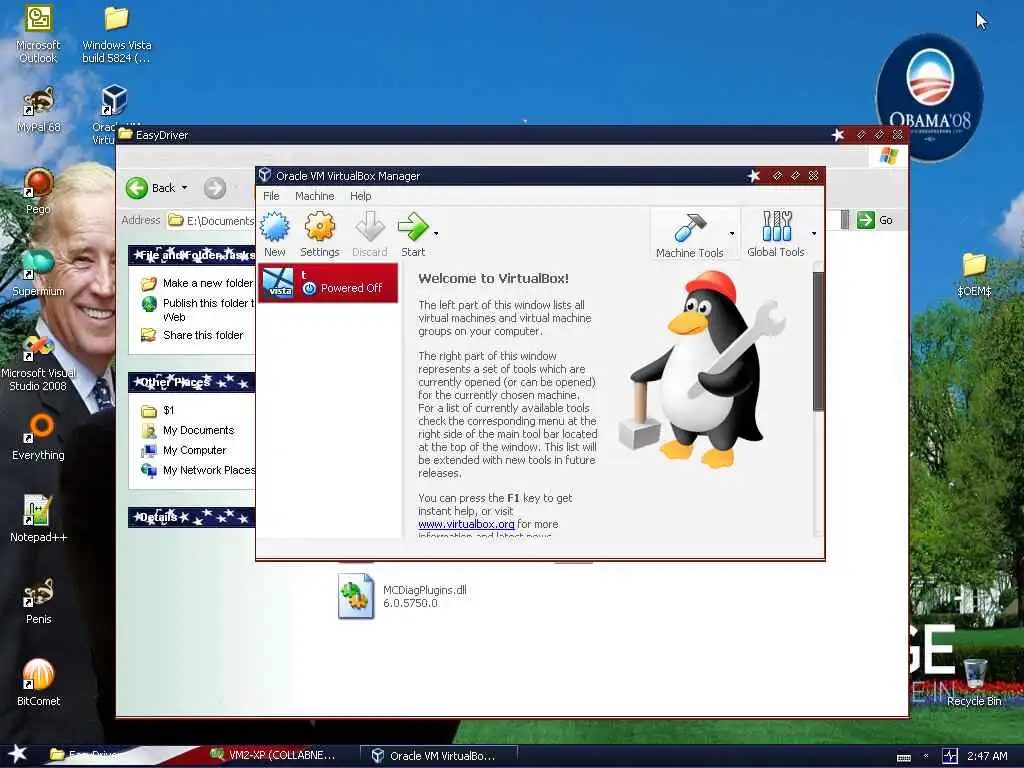Click the Discard arrow icon
Image resolution: width=1024 pixels, height=768 pixels.
(x=370, y=227)
